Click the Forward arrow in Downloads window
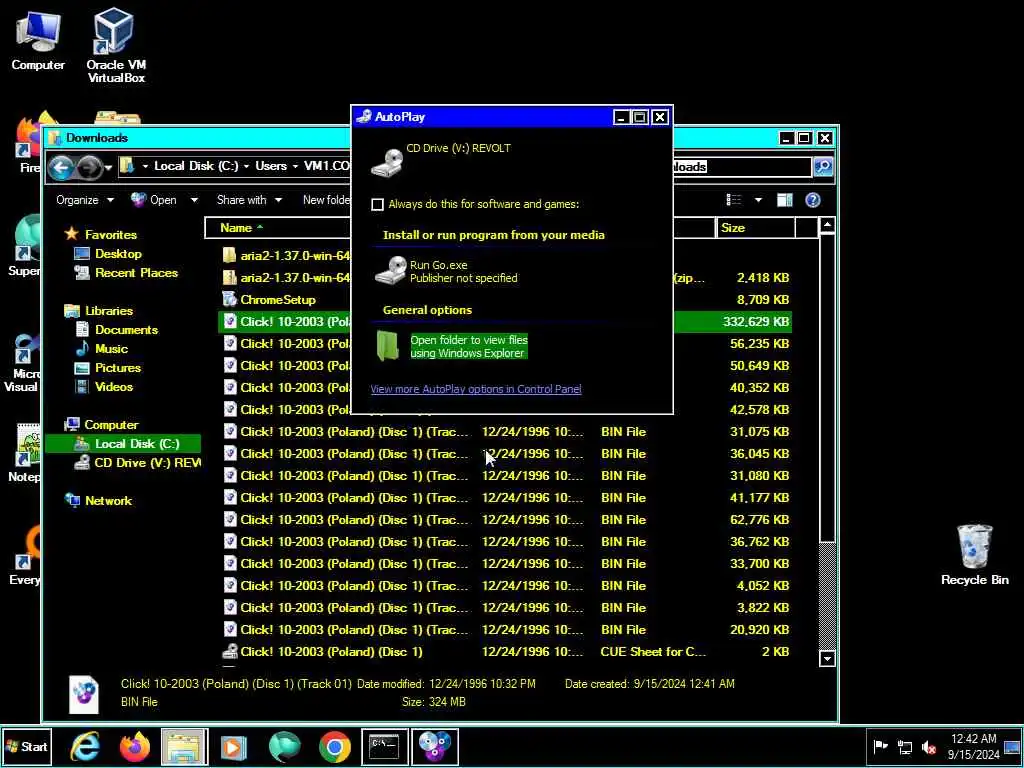This screenshot has width=1024, height=768. [89, 167]
